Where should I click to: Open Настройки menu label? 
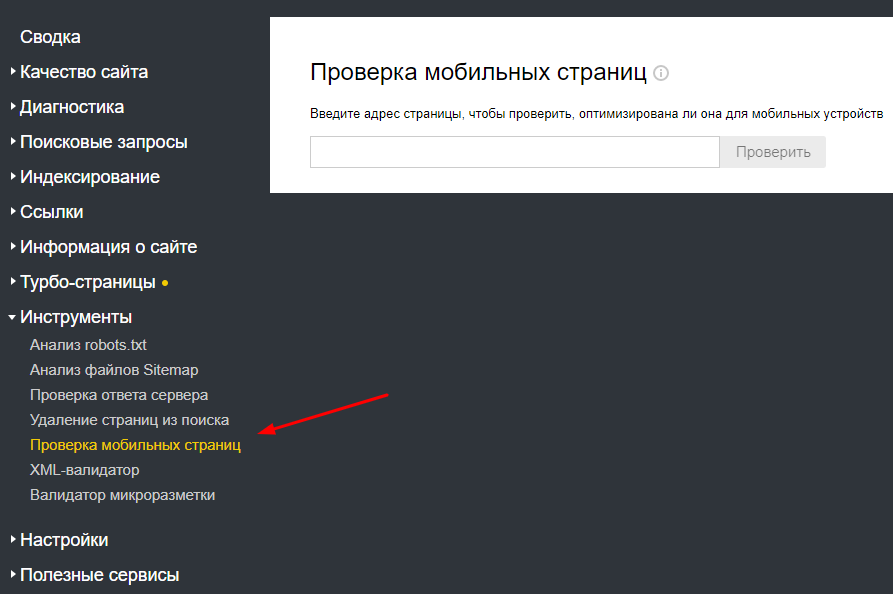64,540
